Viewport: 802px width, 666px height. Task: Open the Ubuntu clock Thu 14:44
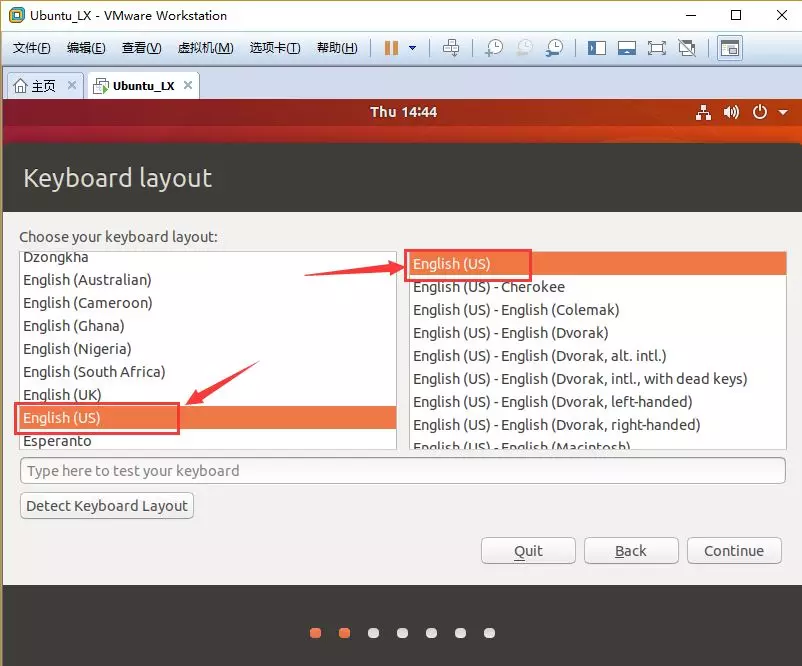[404, 112]
